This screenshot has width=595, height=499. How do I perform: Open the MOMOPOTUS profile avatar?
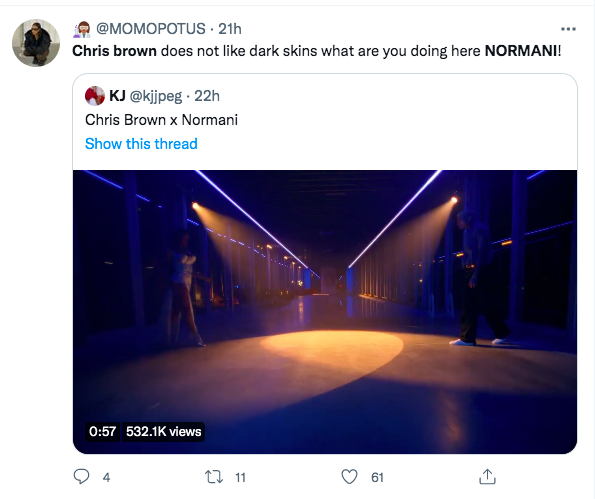36,43
